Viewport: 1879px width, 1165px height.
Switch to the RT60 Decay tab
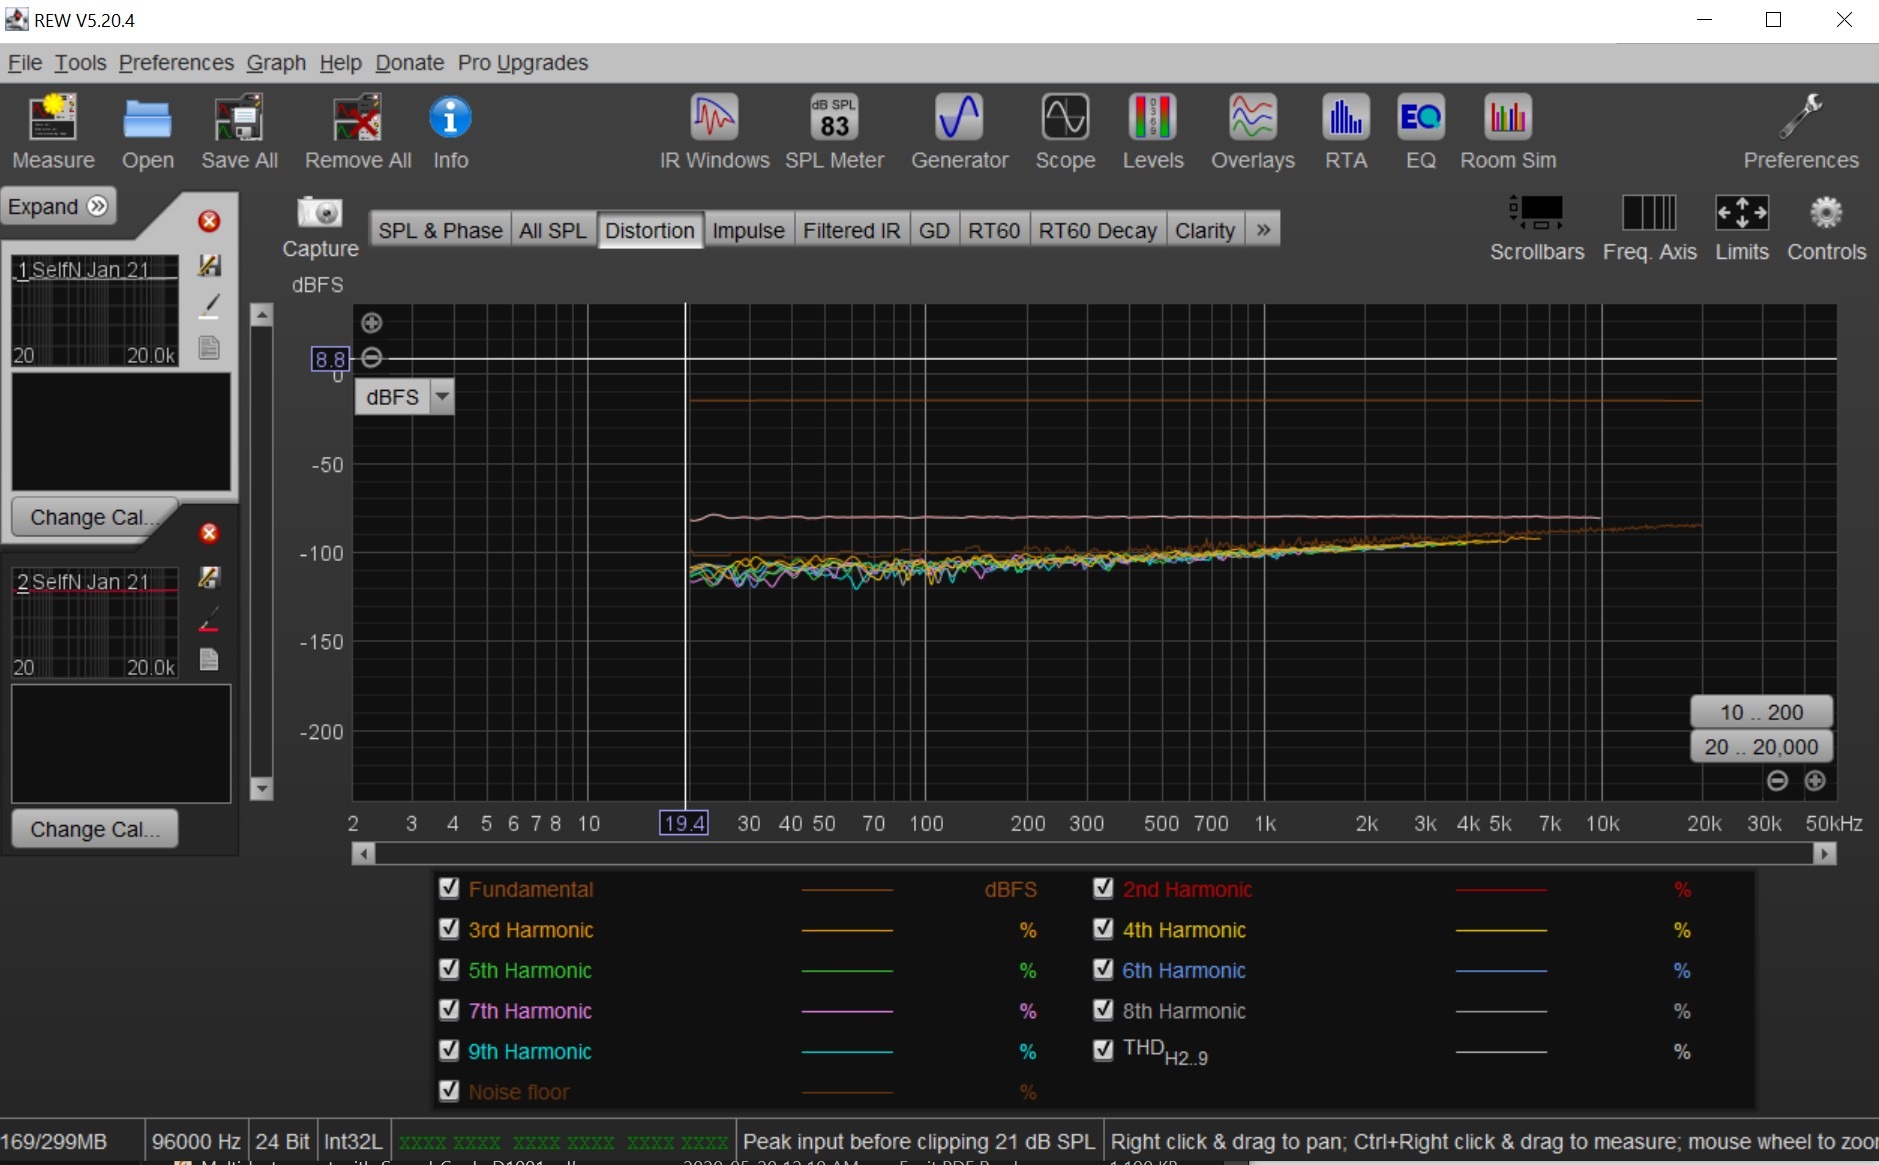1097,230
